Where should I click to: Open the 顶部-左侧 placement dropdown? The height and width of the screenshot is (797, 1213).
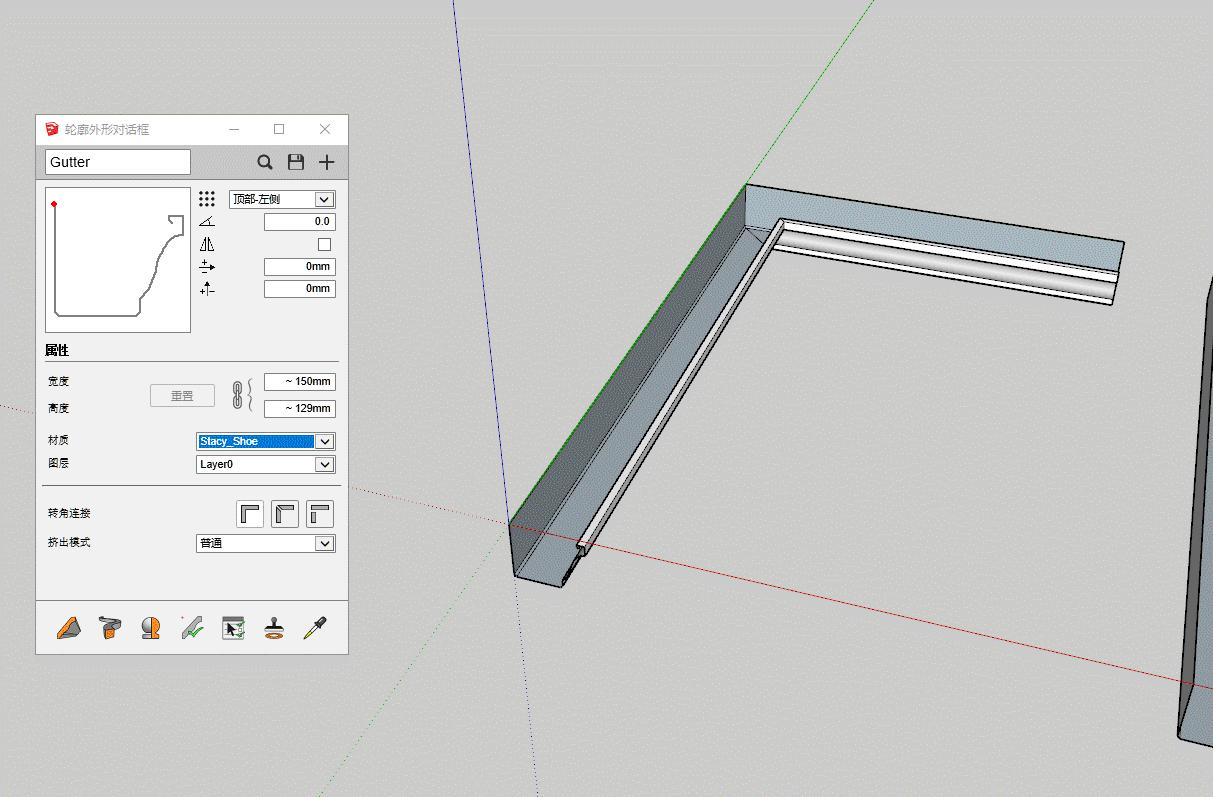coord(282,199)
